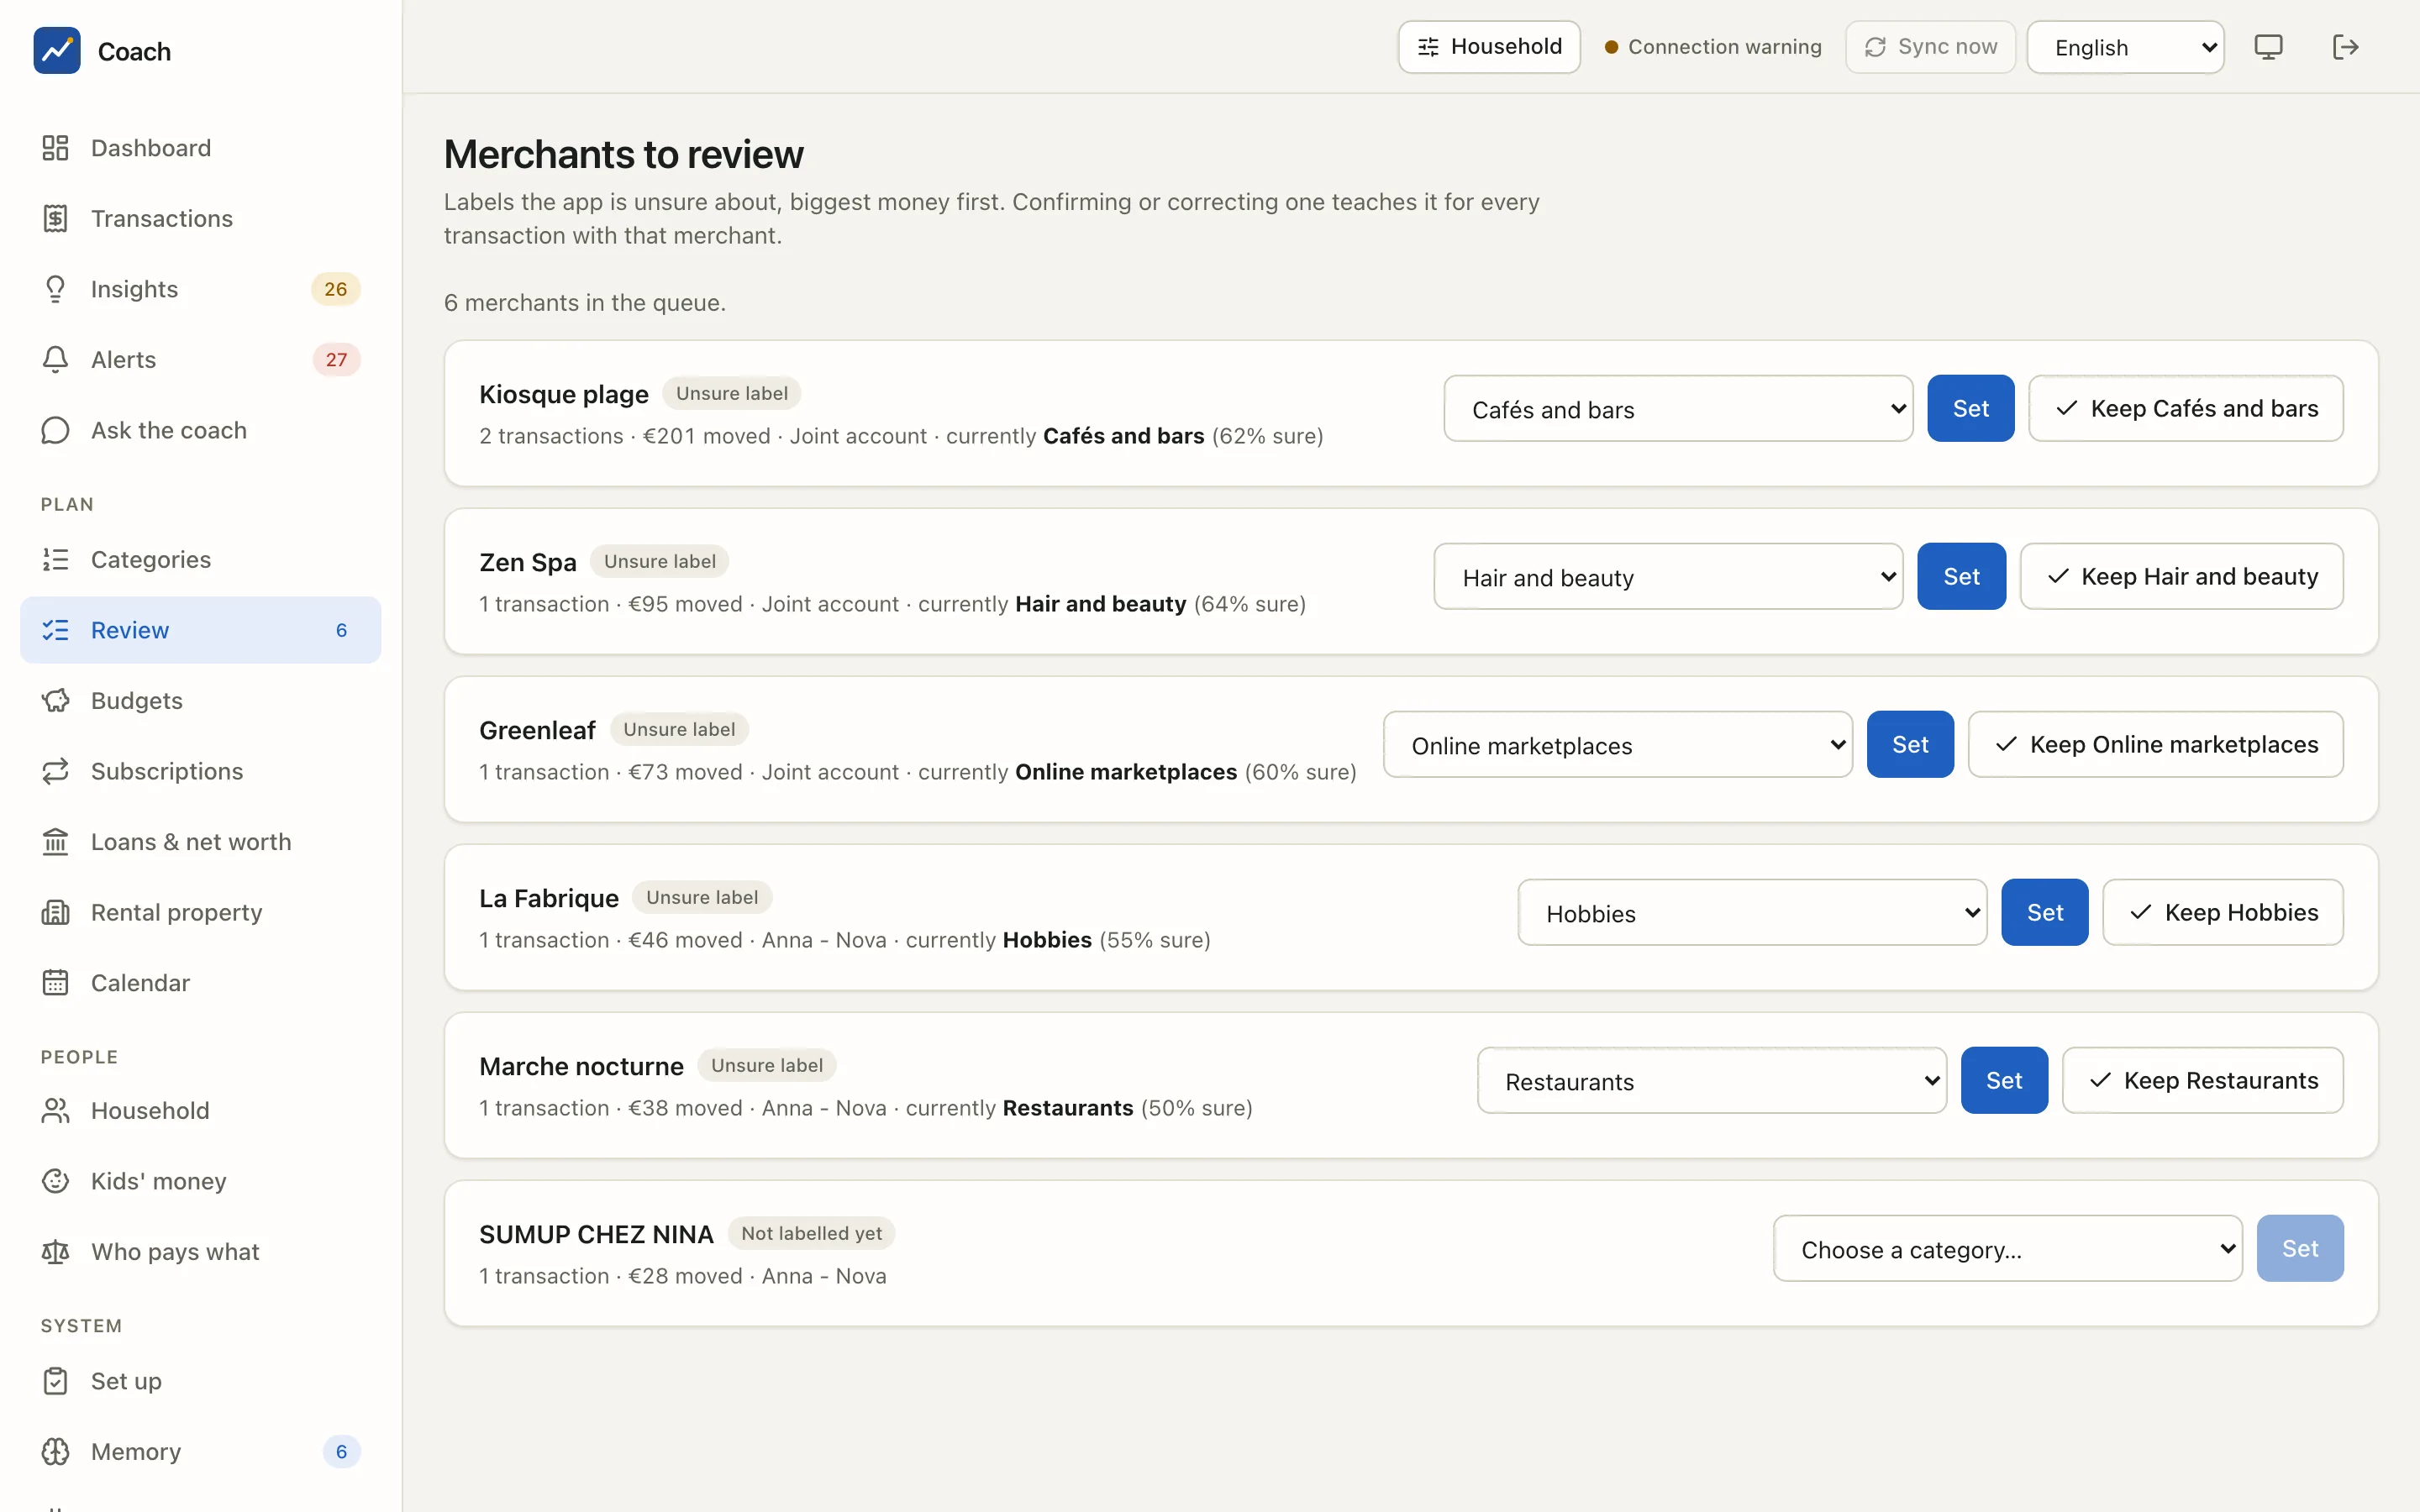Image resolution: width=2420 pixels, height=1512 pixels.
Task: Open Calendar icon in sidebar
Action: [55, 983]
